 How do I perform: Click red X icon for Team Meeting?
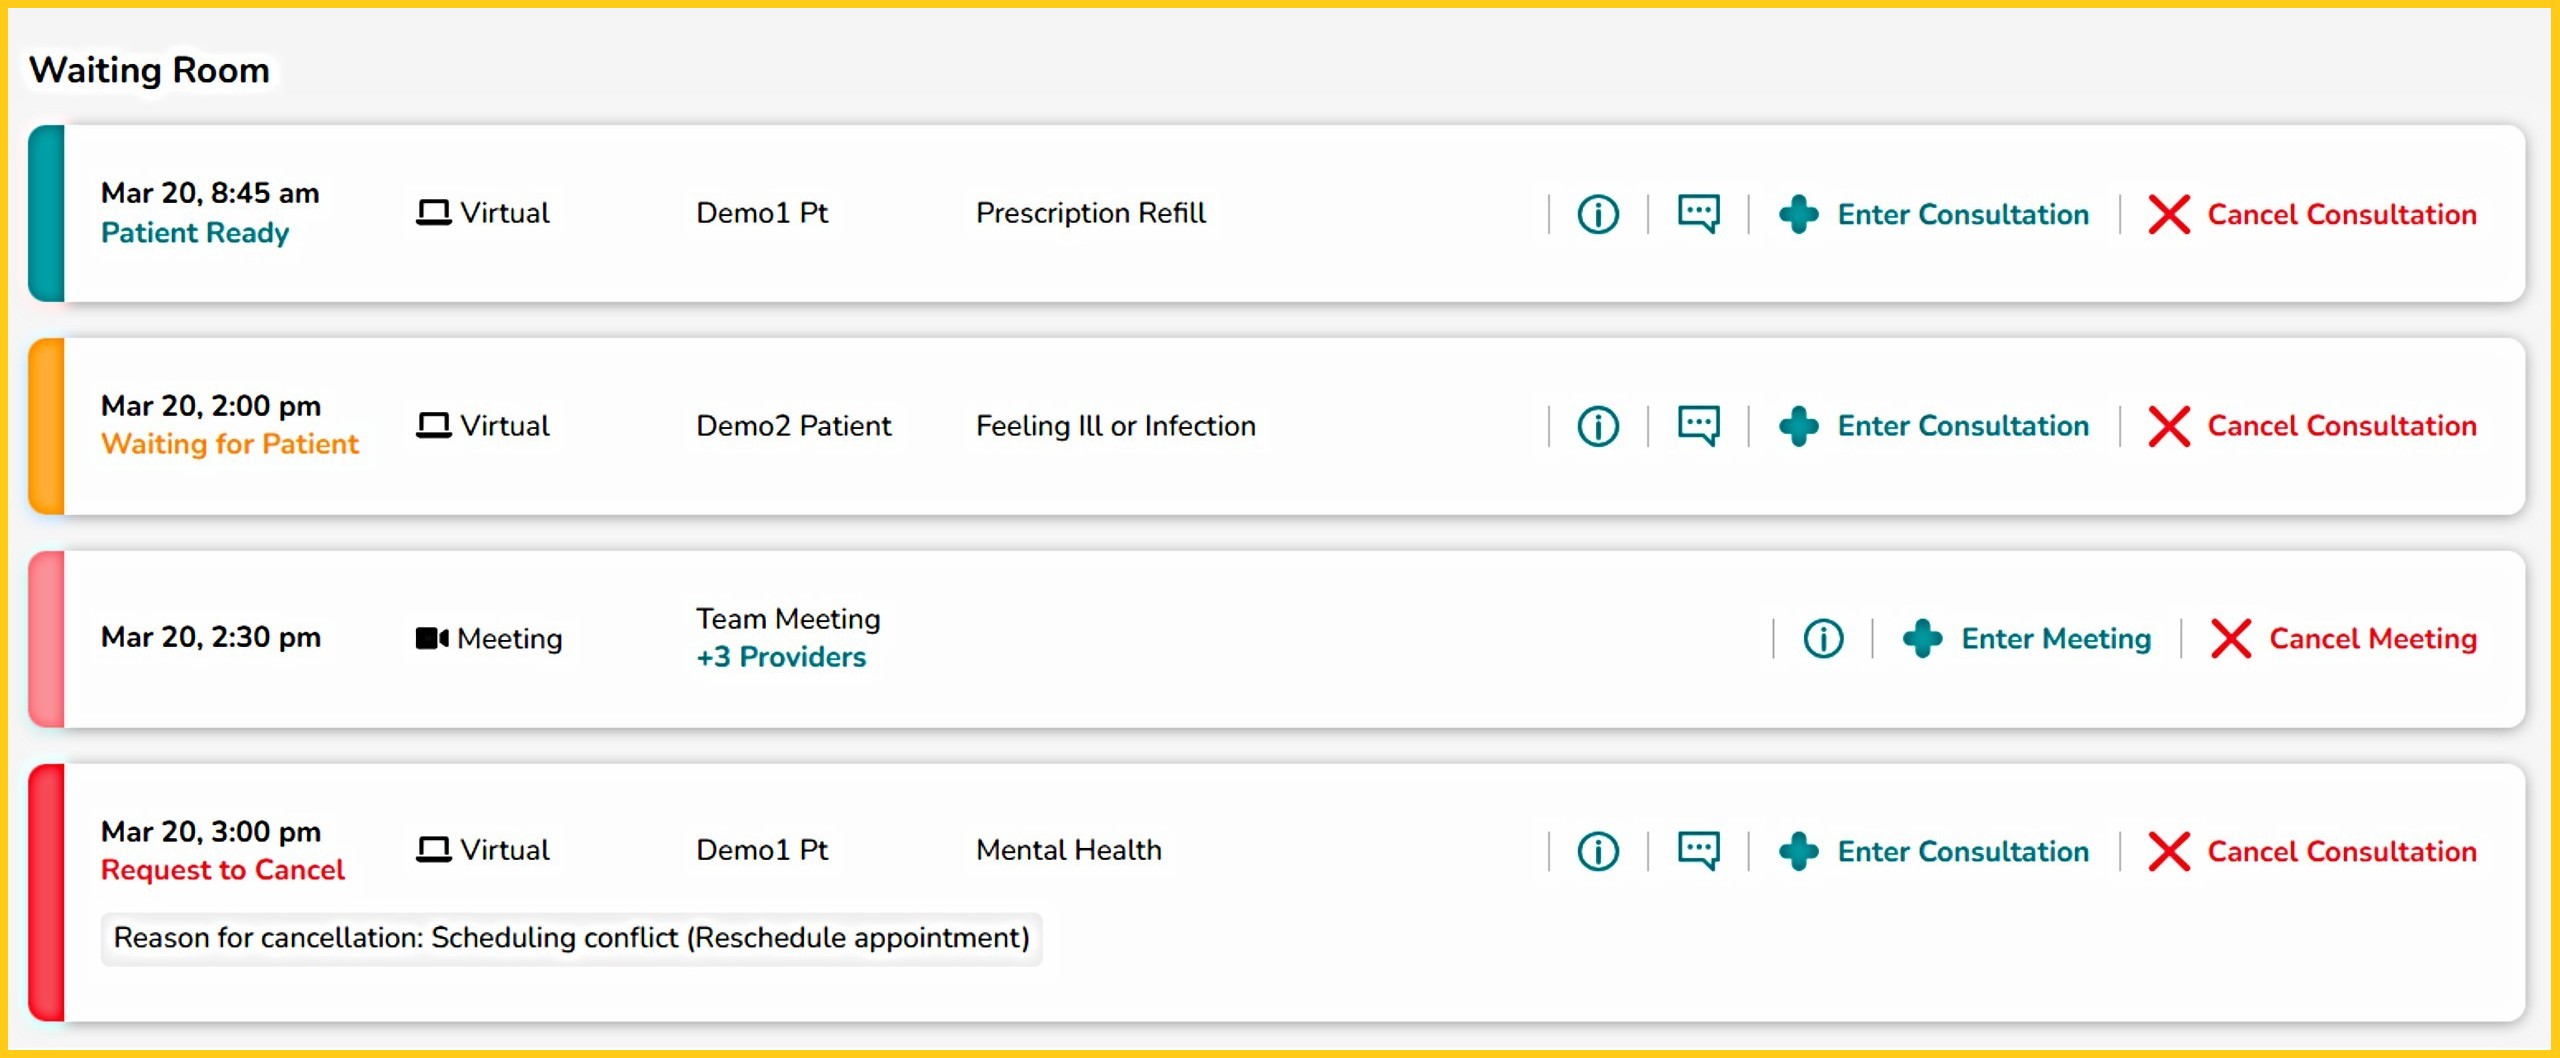click(x=2230, y=639)
